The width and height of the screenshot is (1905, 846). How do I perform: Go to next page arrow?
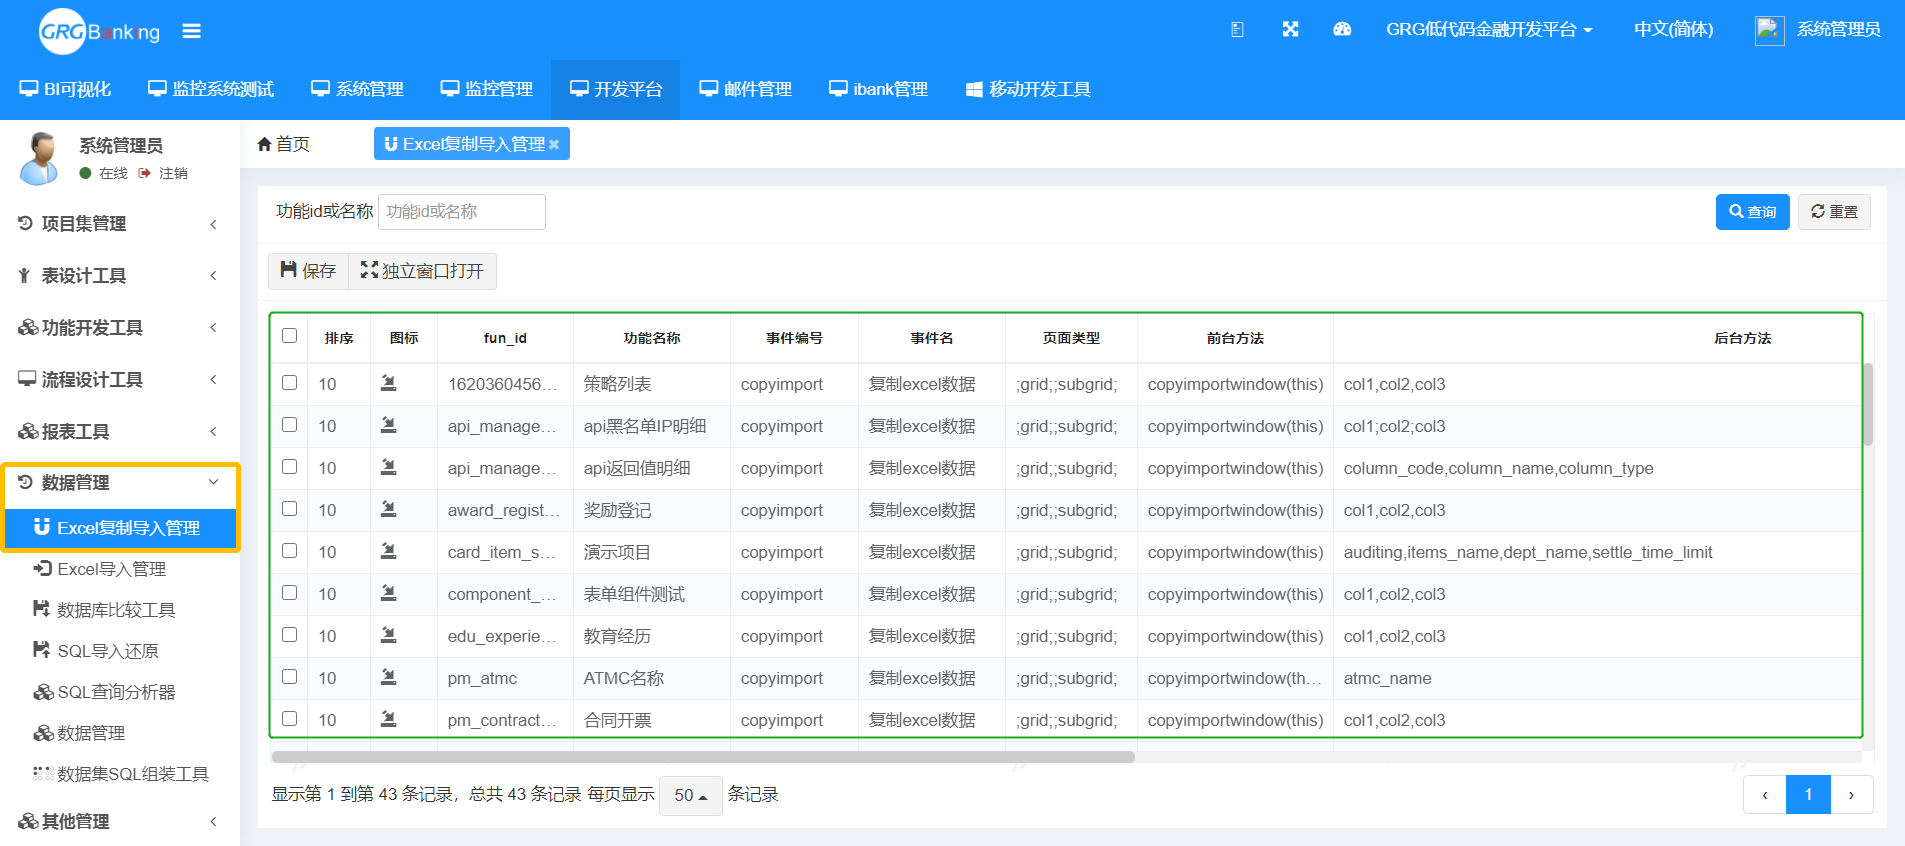[1851, 795]
